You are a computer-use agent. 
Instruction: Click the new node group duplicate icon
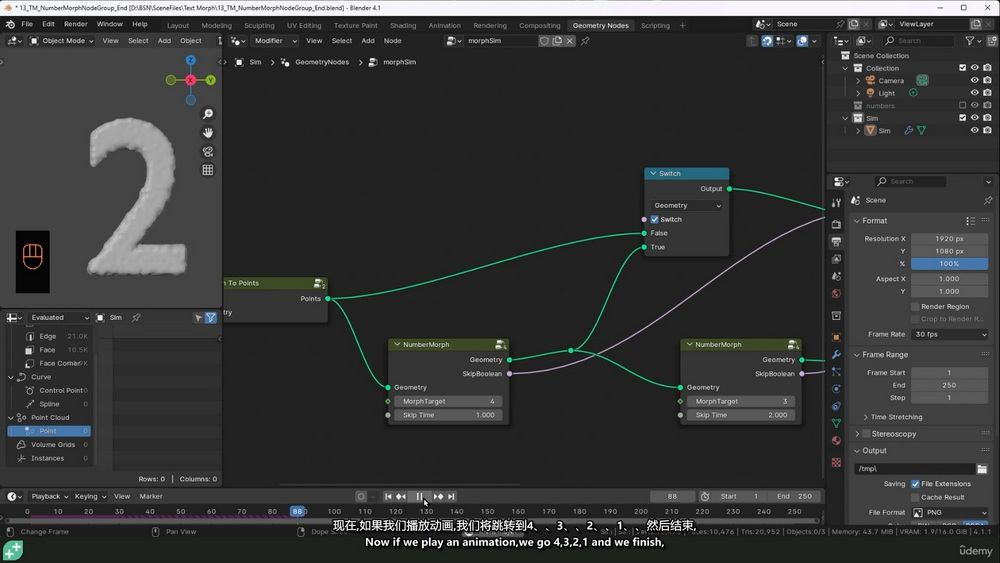[557, 41]
